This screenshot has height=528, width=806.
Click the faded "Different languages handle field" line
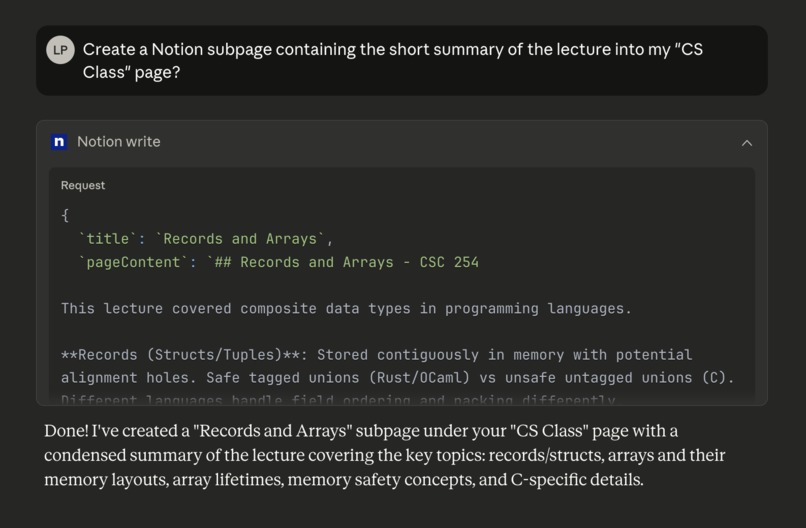tap(338, 399)
